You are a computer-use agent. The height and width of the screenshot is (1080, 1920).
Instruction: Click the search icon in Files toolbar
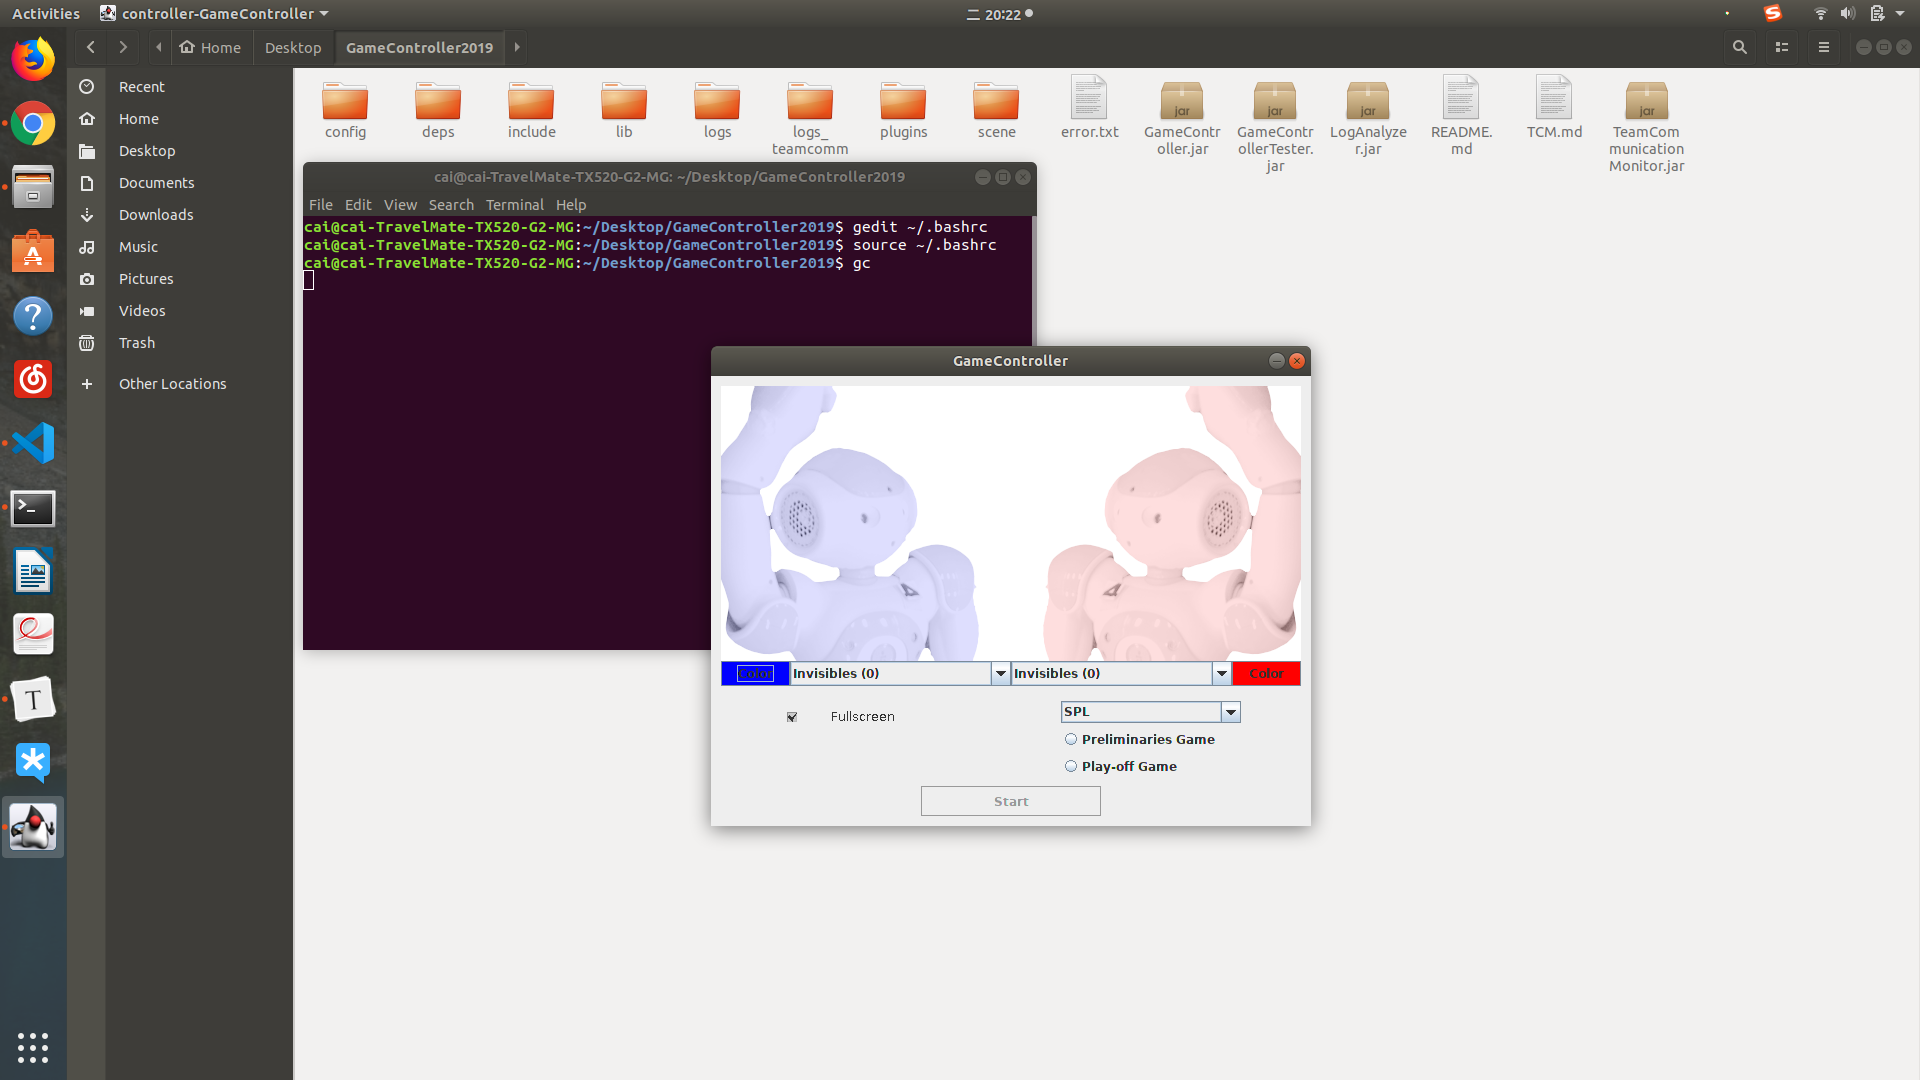click(x=1740, y=47)
